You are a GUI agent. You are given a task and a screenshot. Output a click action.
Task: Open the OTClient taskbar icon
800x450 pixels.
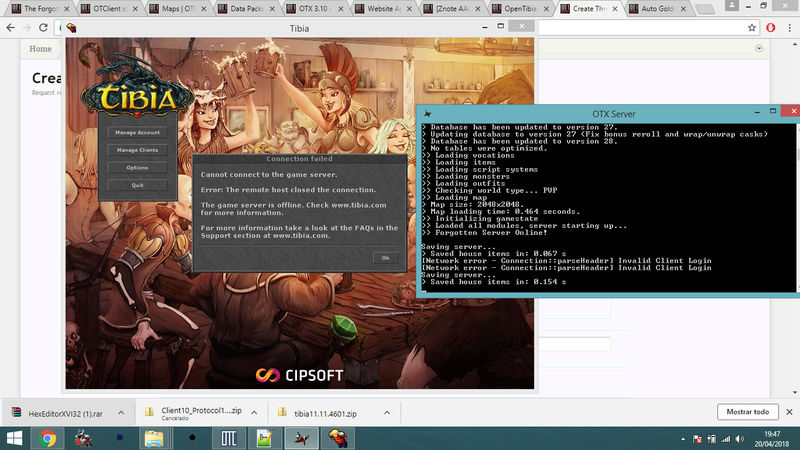click(x=229, y=438)
